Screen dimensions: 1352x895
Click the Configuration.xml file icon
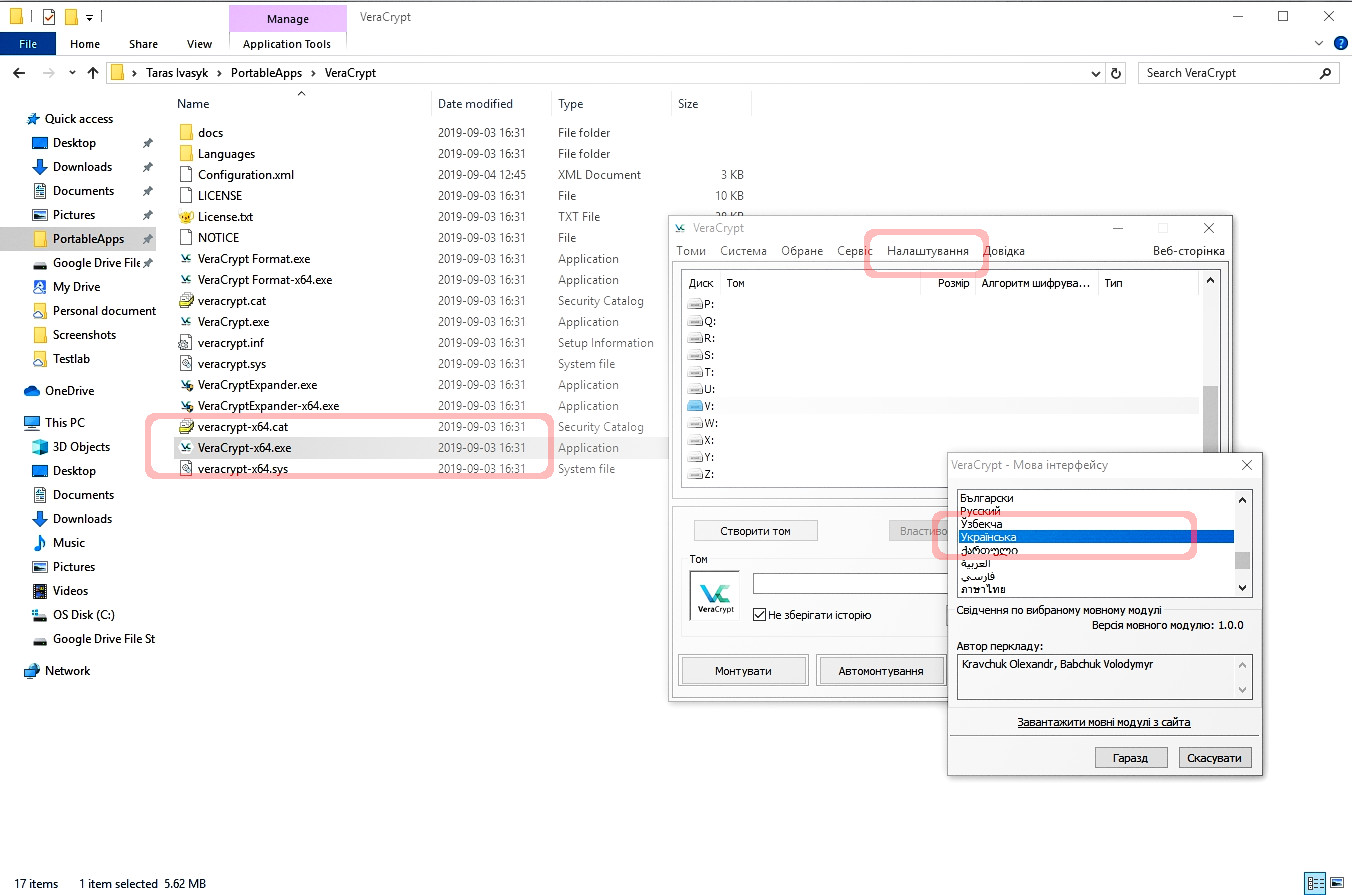tap(186, 174)
